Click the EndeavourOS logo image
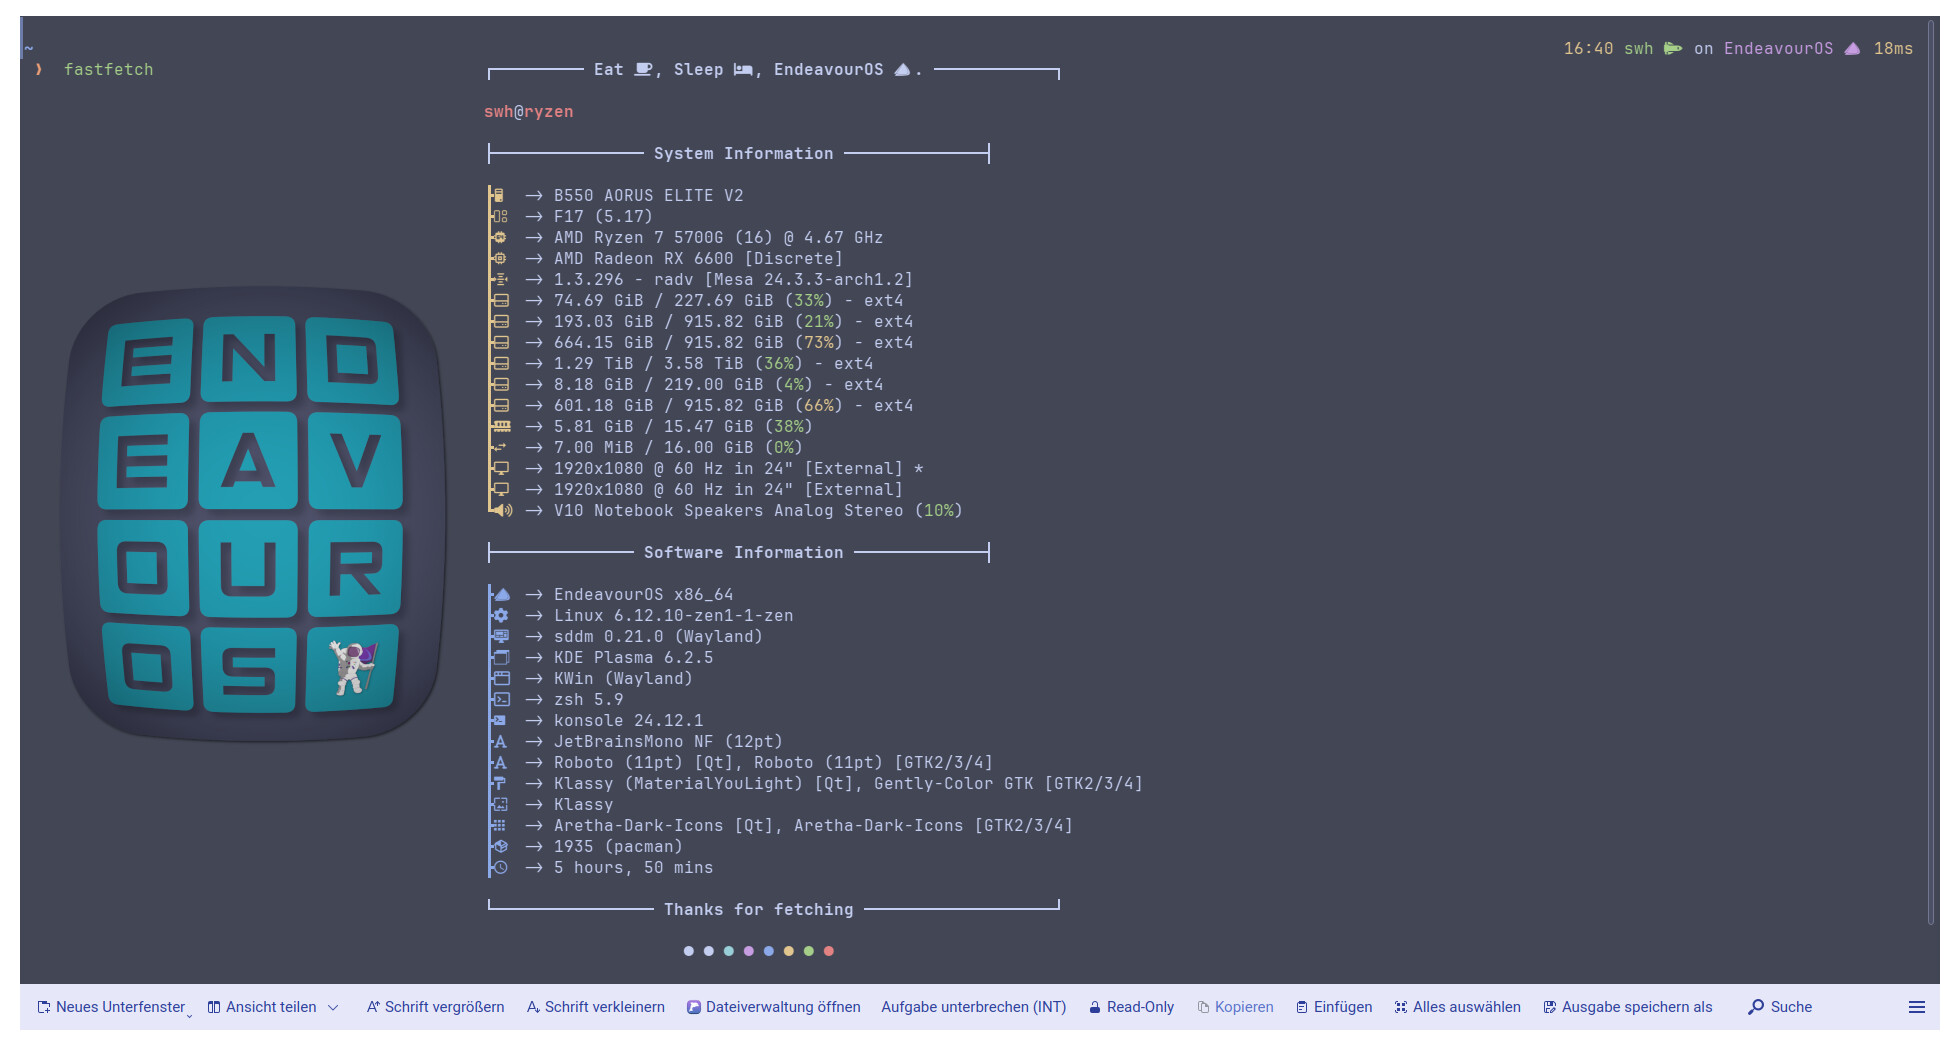Screen dimensions: 1960x1054 (x=252, y=514)
